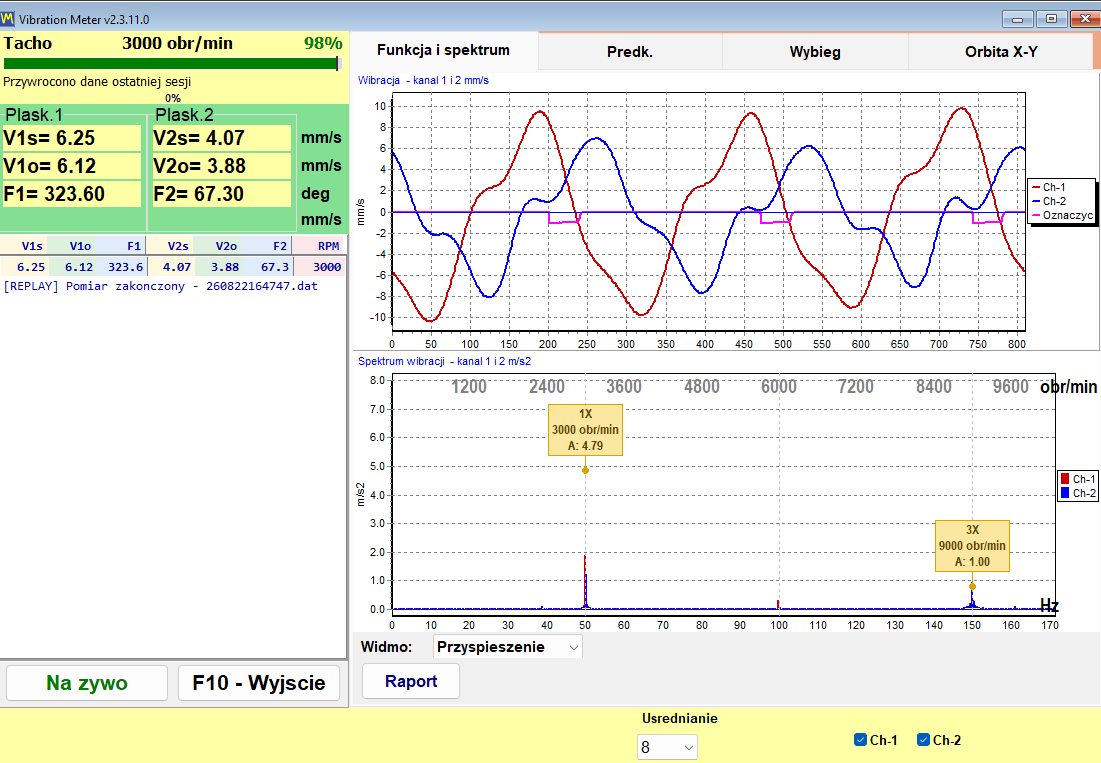Image resolution: width=1101 pixels, height=763 pixels.
Task: Click the red Ch-1 legend swatch in the spectrum chart
Action: click(x=1064, y=479)
